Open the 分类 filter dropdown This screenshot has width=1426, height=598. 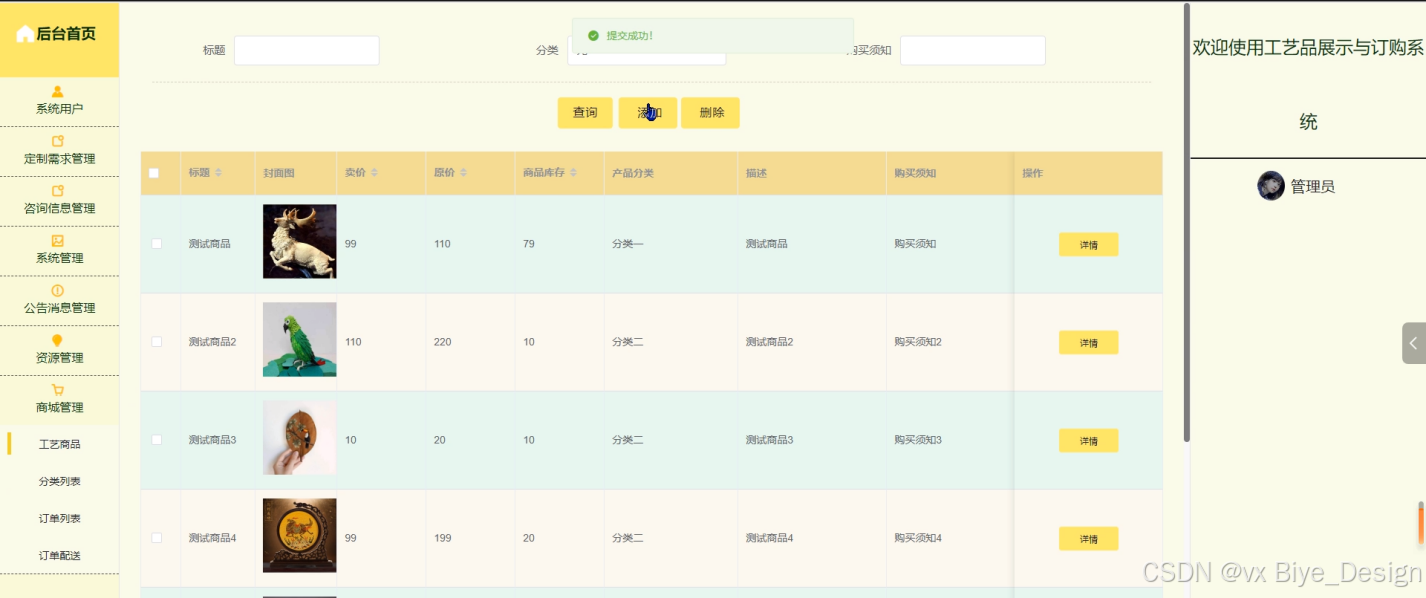646,50
